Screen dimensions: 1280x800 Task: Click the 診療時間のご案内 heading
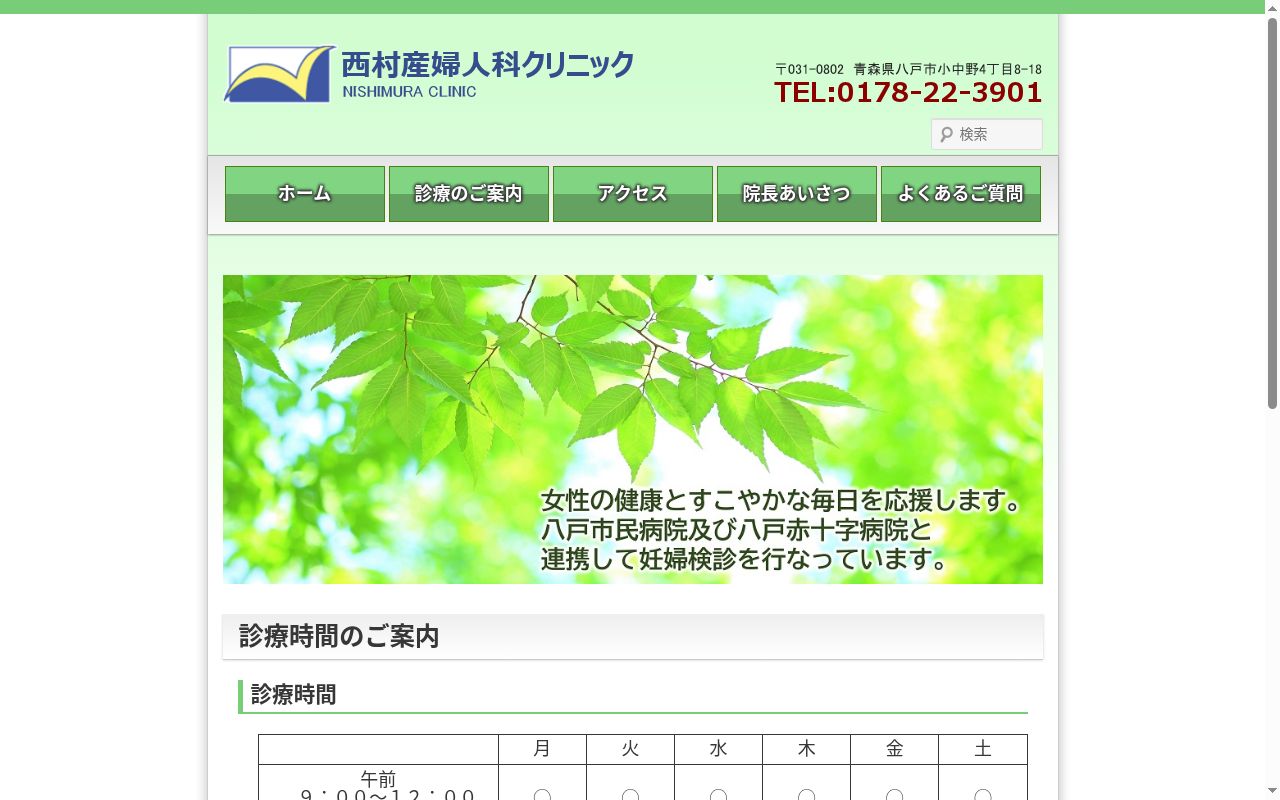pos(339,636)
